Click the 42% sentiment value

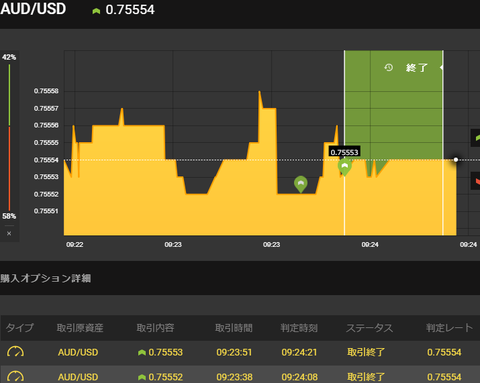(x=9, y=57)
